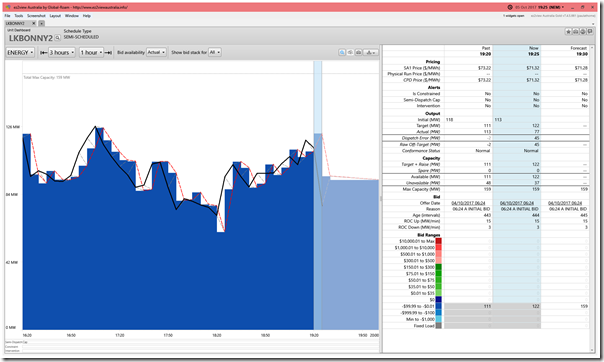Click the Conformance Status row label
604x362 pixels.
(x=421, y=151)
